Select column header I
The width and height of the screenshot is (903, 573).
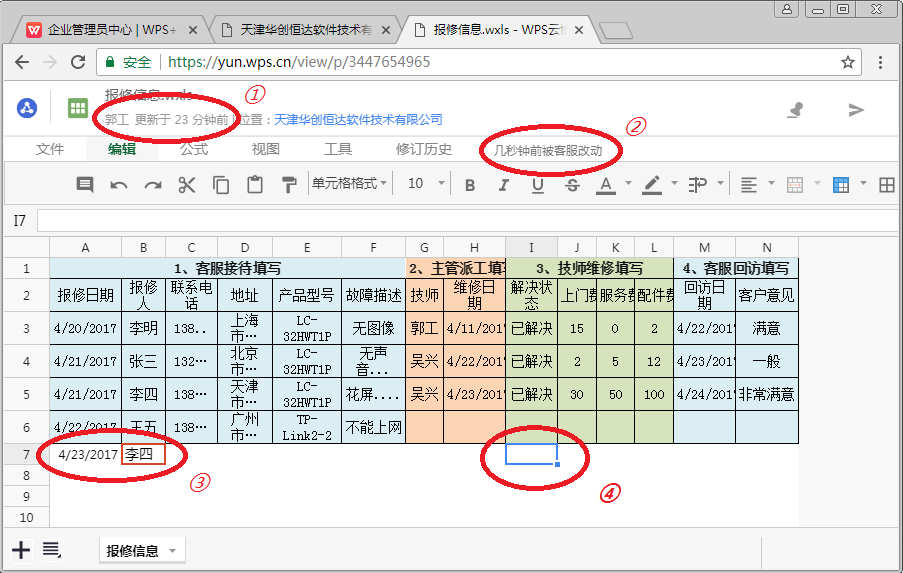[x=532, y=248]
